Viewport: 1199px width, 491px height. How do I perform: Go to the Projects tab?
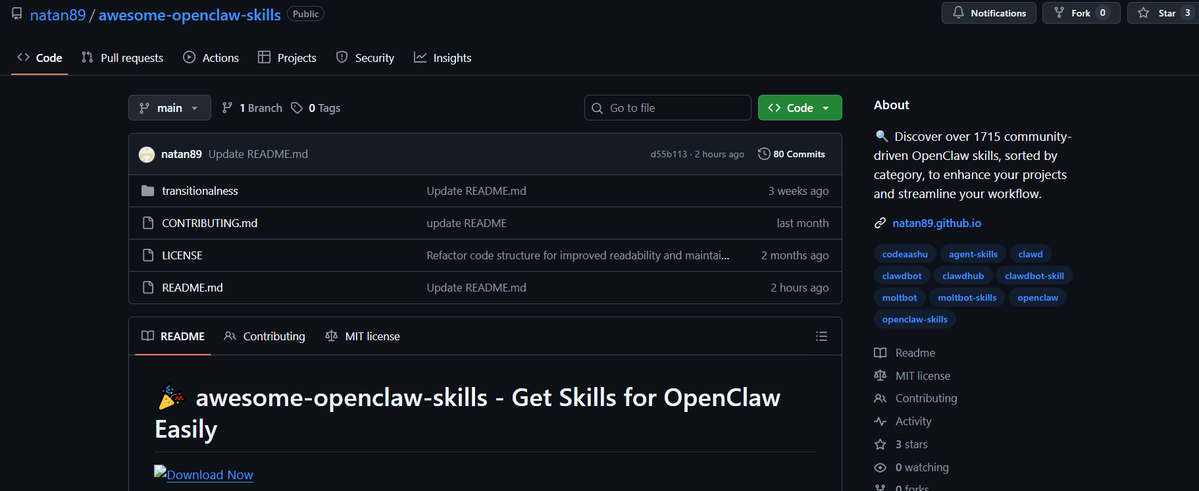[x=287, y=57]
